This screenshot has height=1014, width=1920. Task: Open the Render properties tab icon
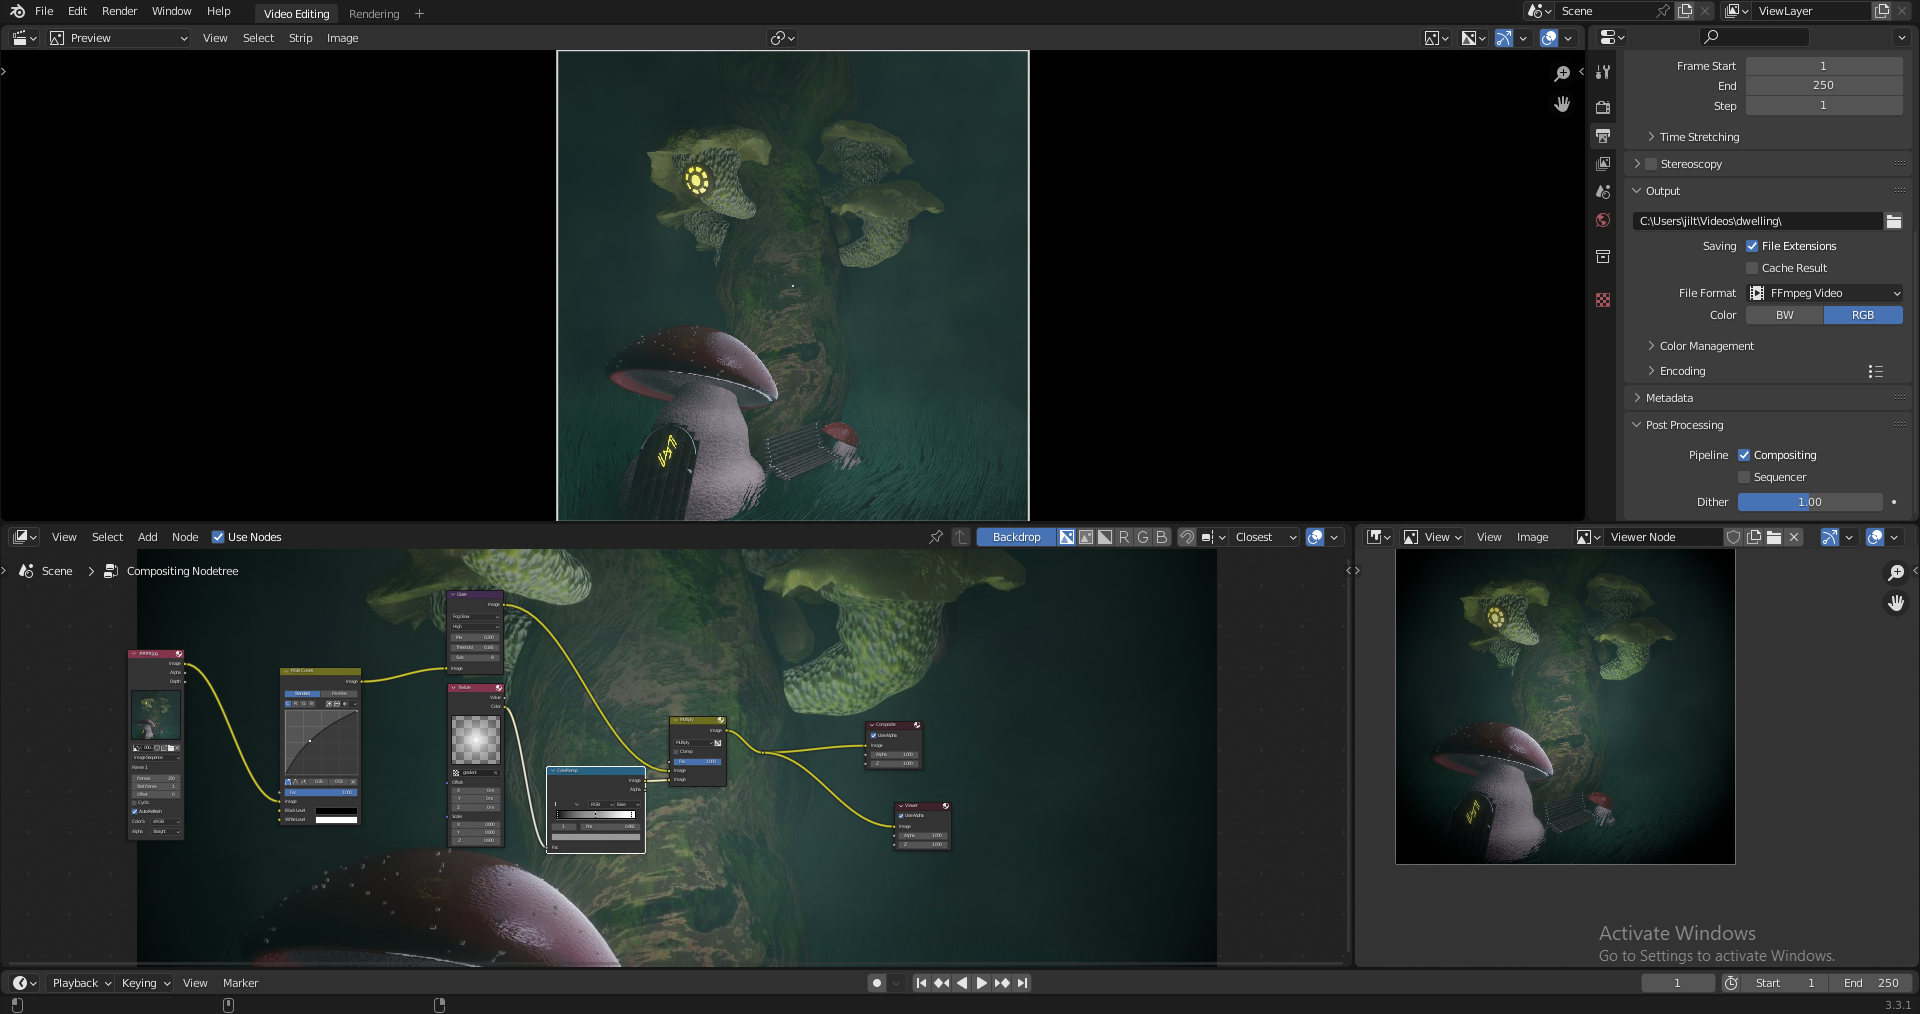1603,107
